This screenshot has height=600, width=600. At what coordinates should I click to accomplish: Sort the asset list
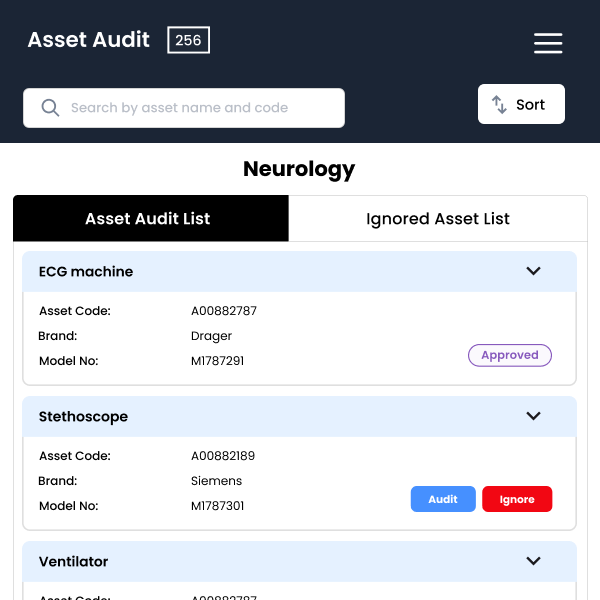tap(521, 105)
